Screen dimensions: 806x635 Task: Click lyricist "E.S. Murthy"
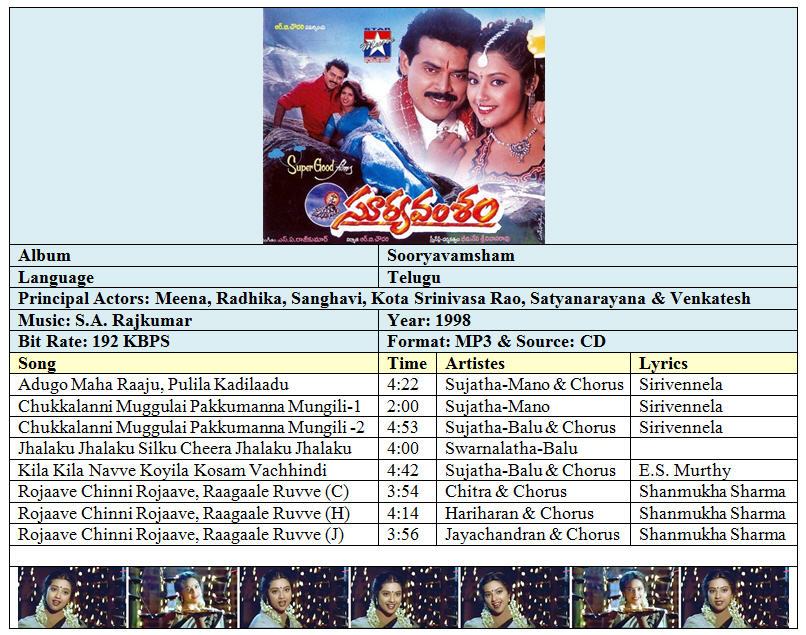pos(685,470)
